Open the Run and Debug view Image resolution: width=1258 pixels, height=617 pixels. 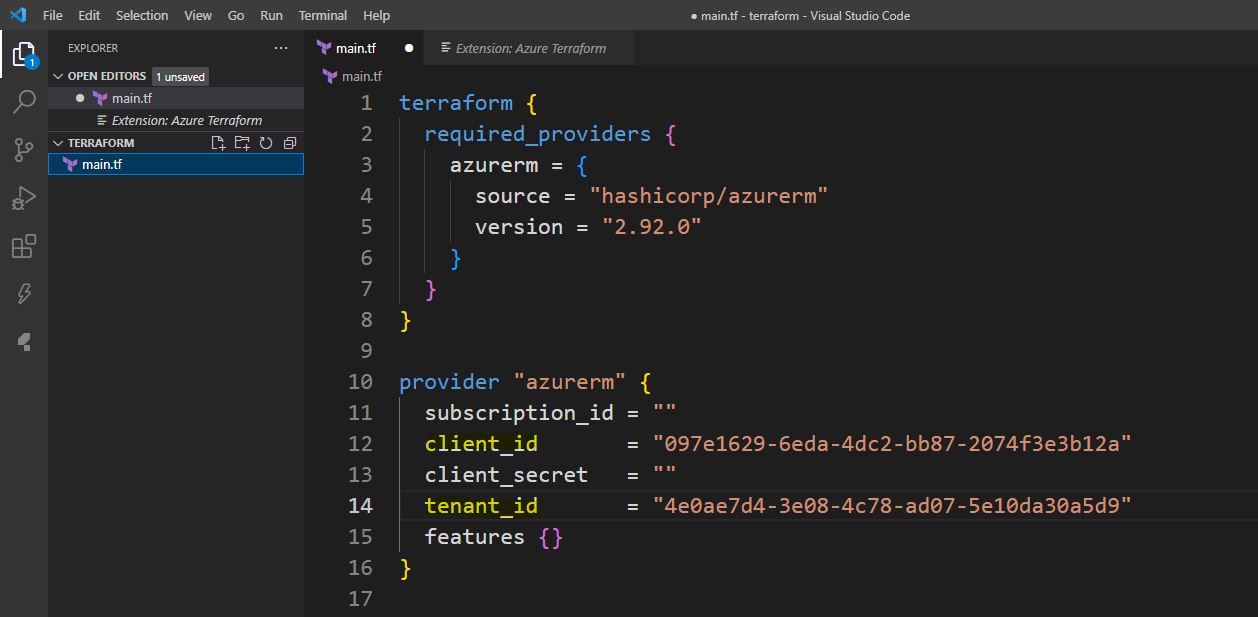(24, 198)
